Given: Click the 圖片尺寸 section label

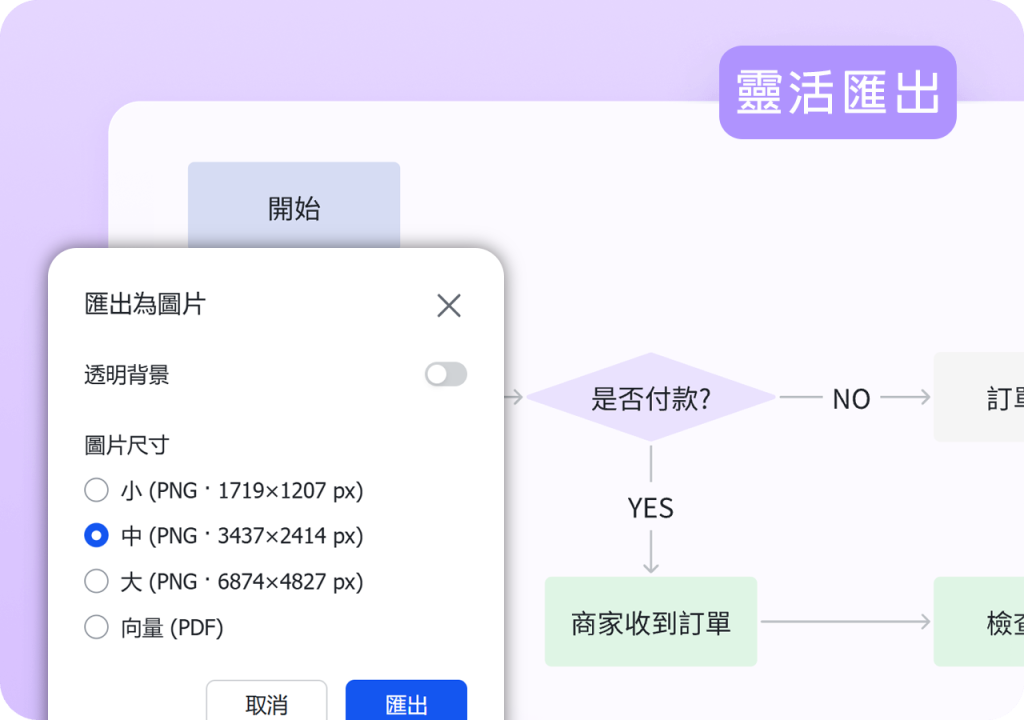Looking at the screenshot, I should (127, 446).
